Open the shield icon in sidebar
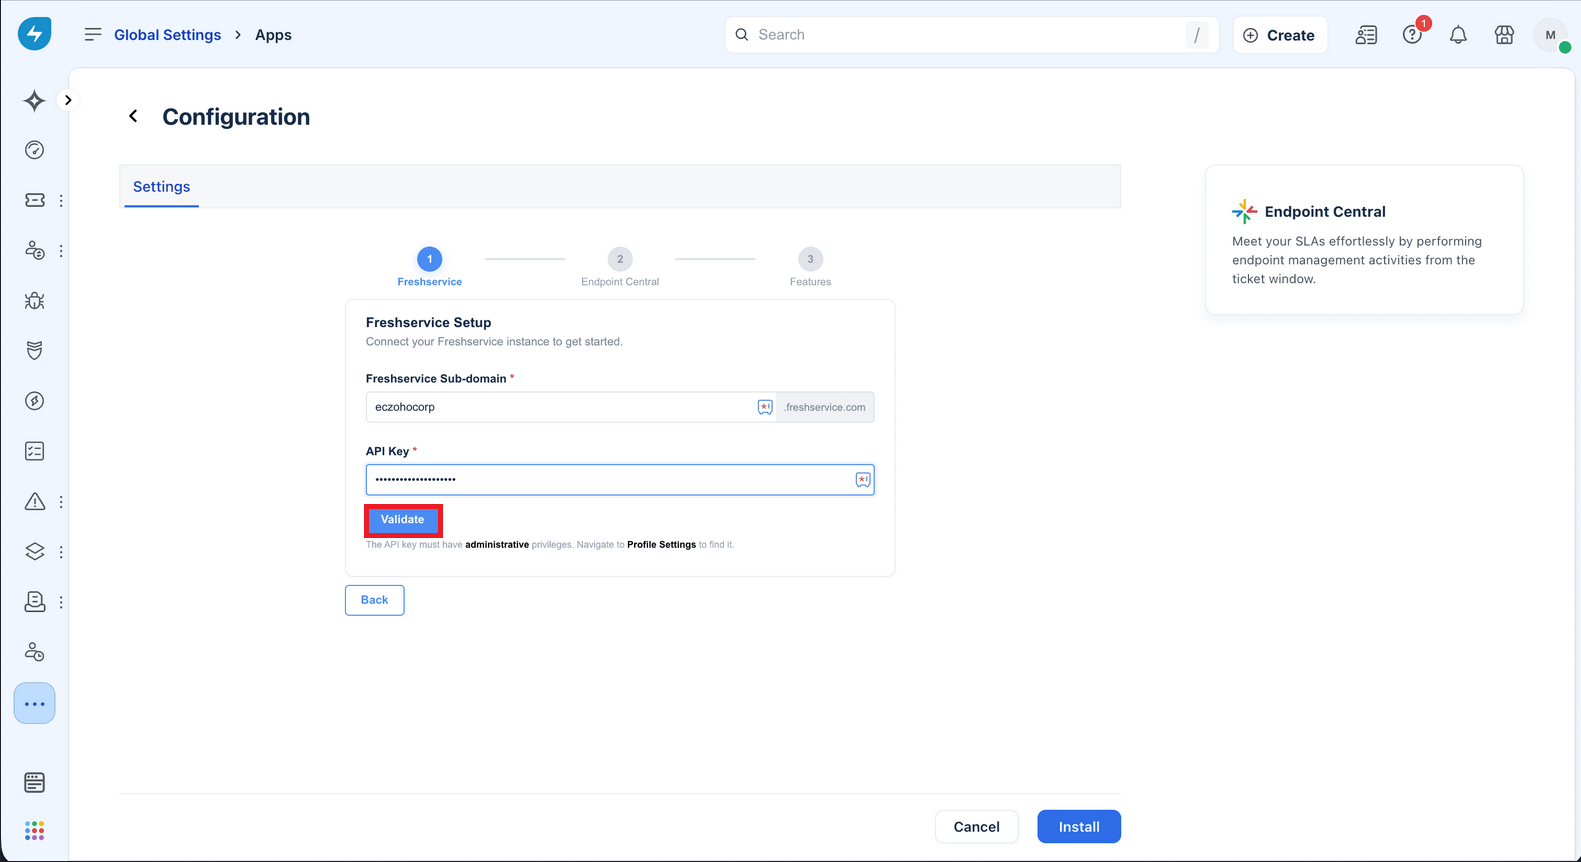 [34, 350]
